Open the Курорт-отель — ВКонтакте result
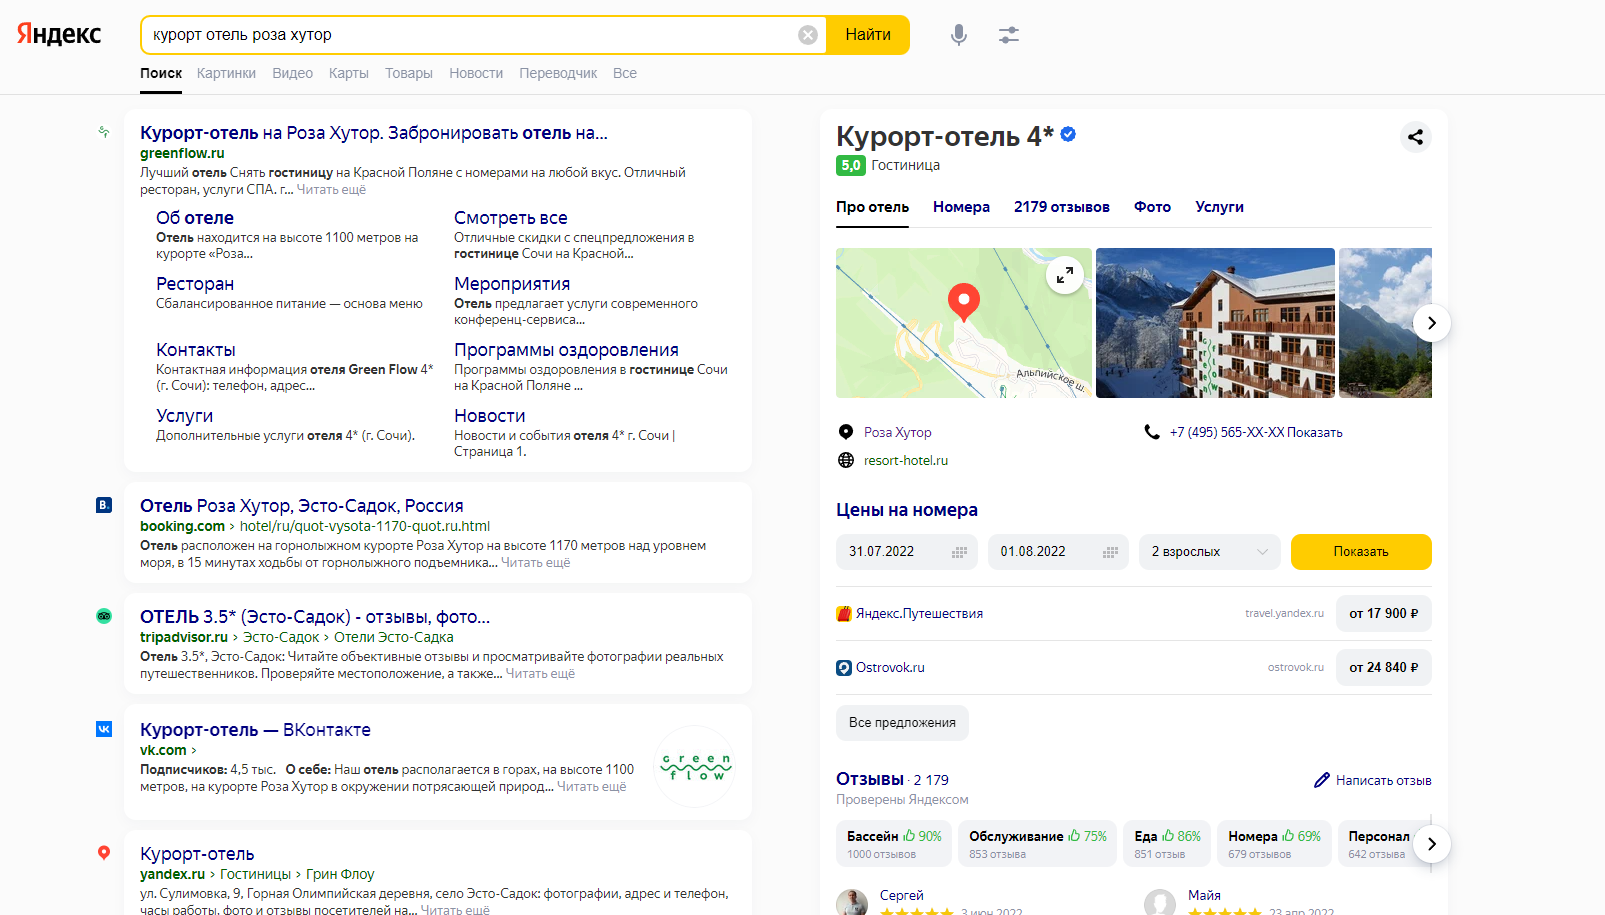Screen dimensions: 1605x915 pos(255,730)
